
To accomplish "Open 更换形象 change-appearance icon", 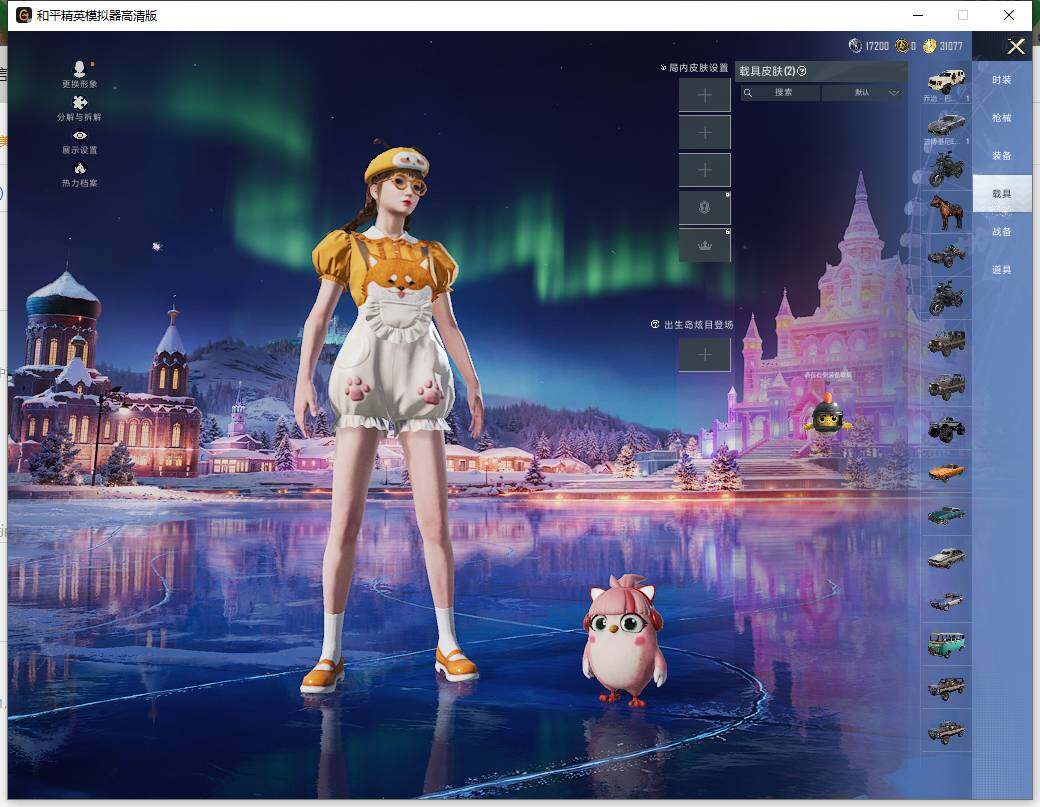I will 80,74.
